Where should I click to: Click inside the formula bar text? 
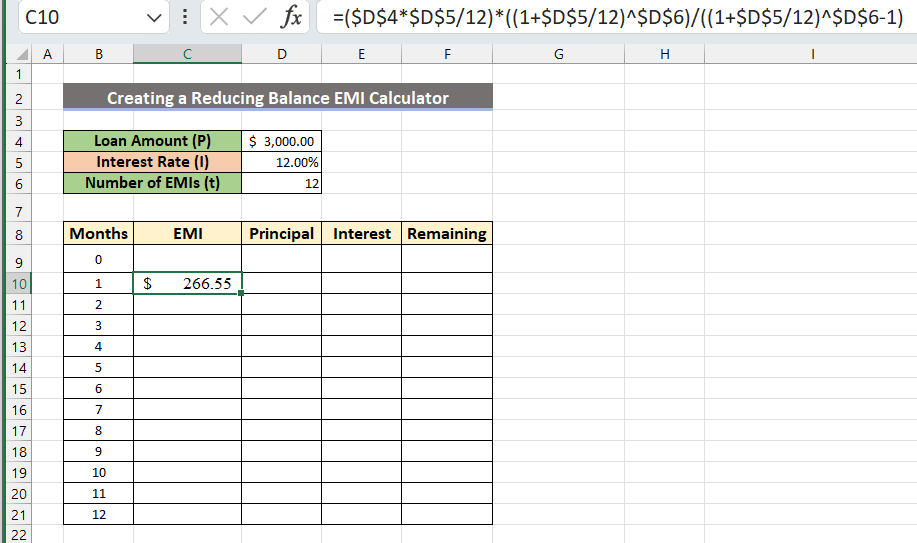618,17
